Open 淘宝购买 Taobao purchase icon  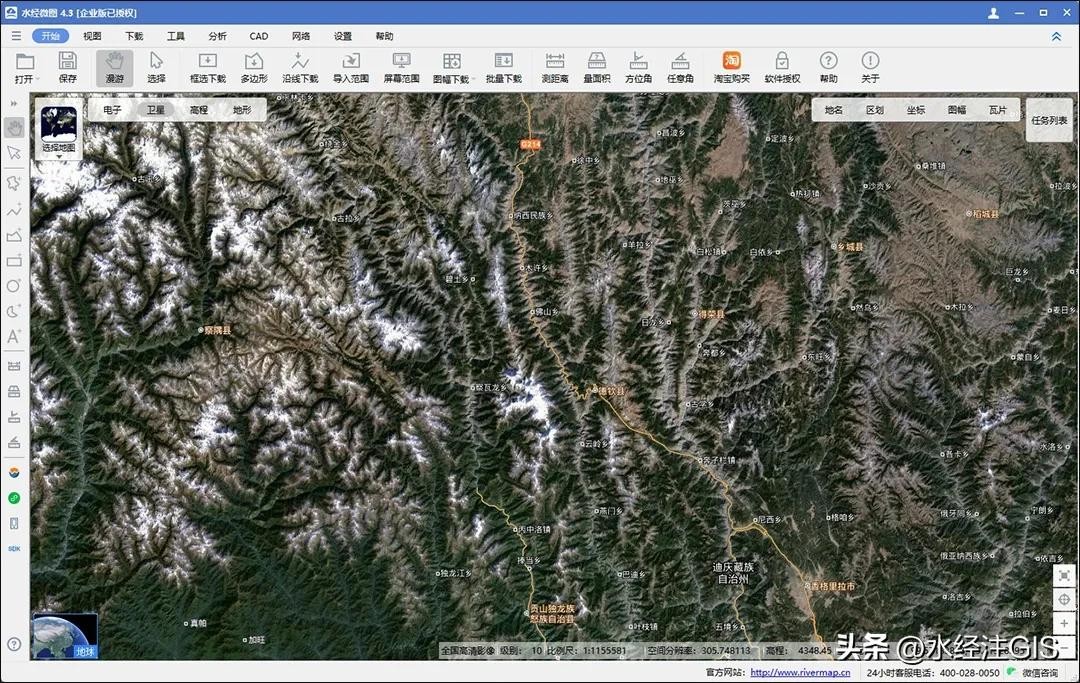pyautogui.click(x=731, y=67)
